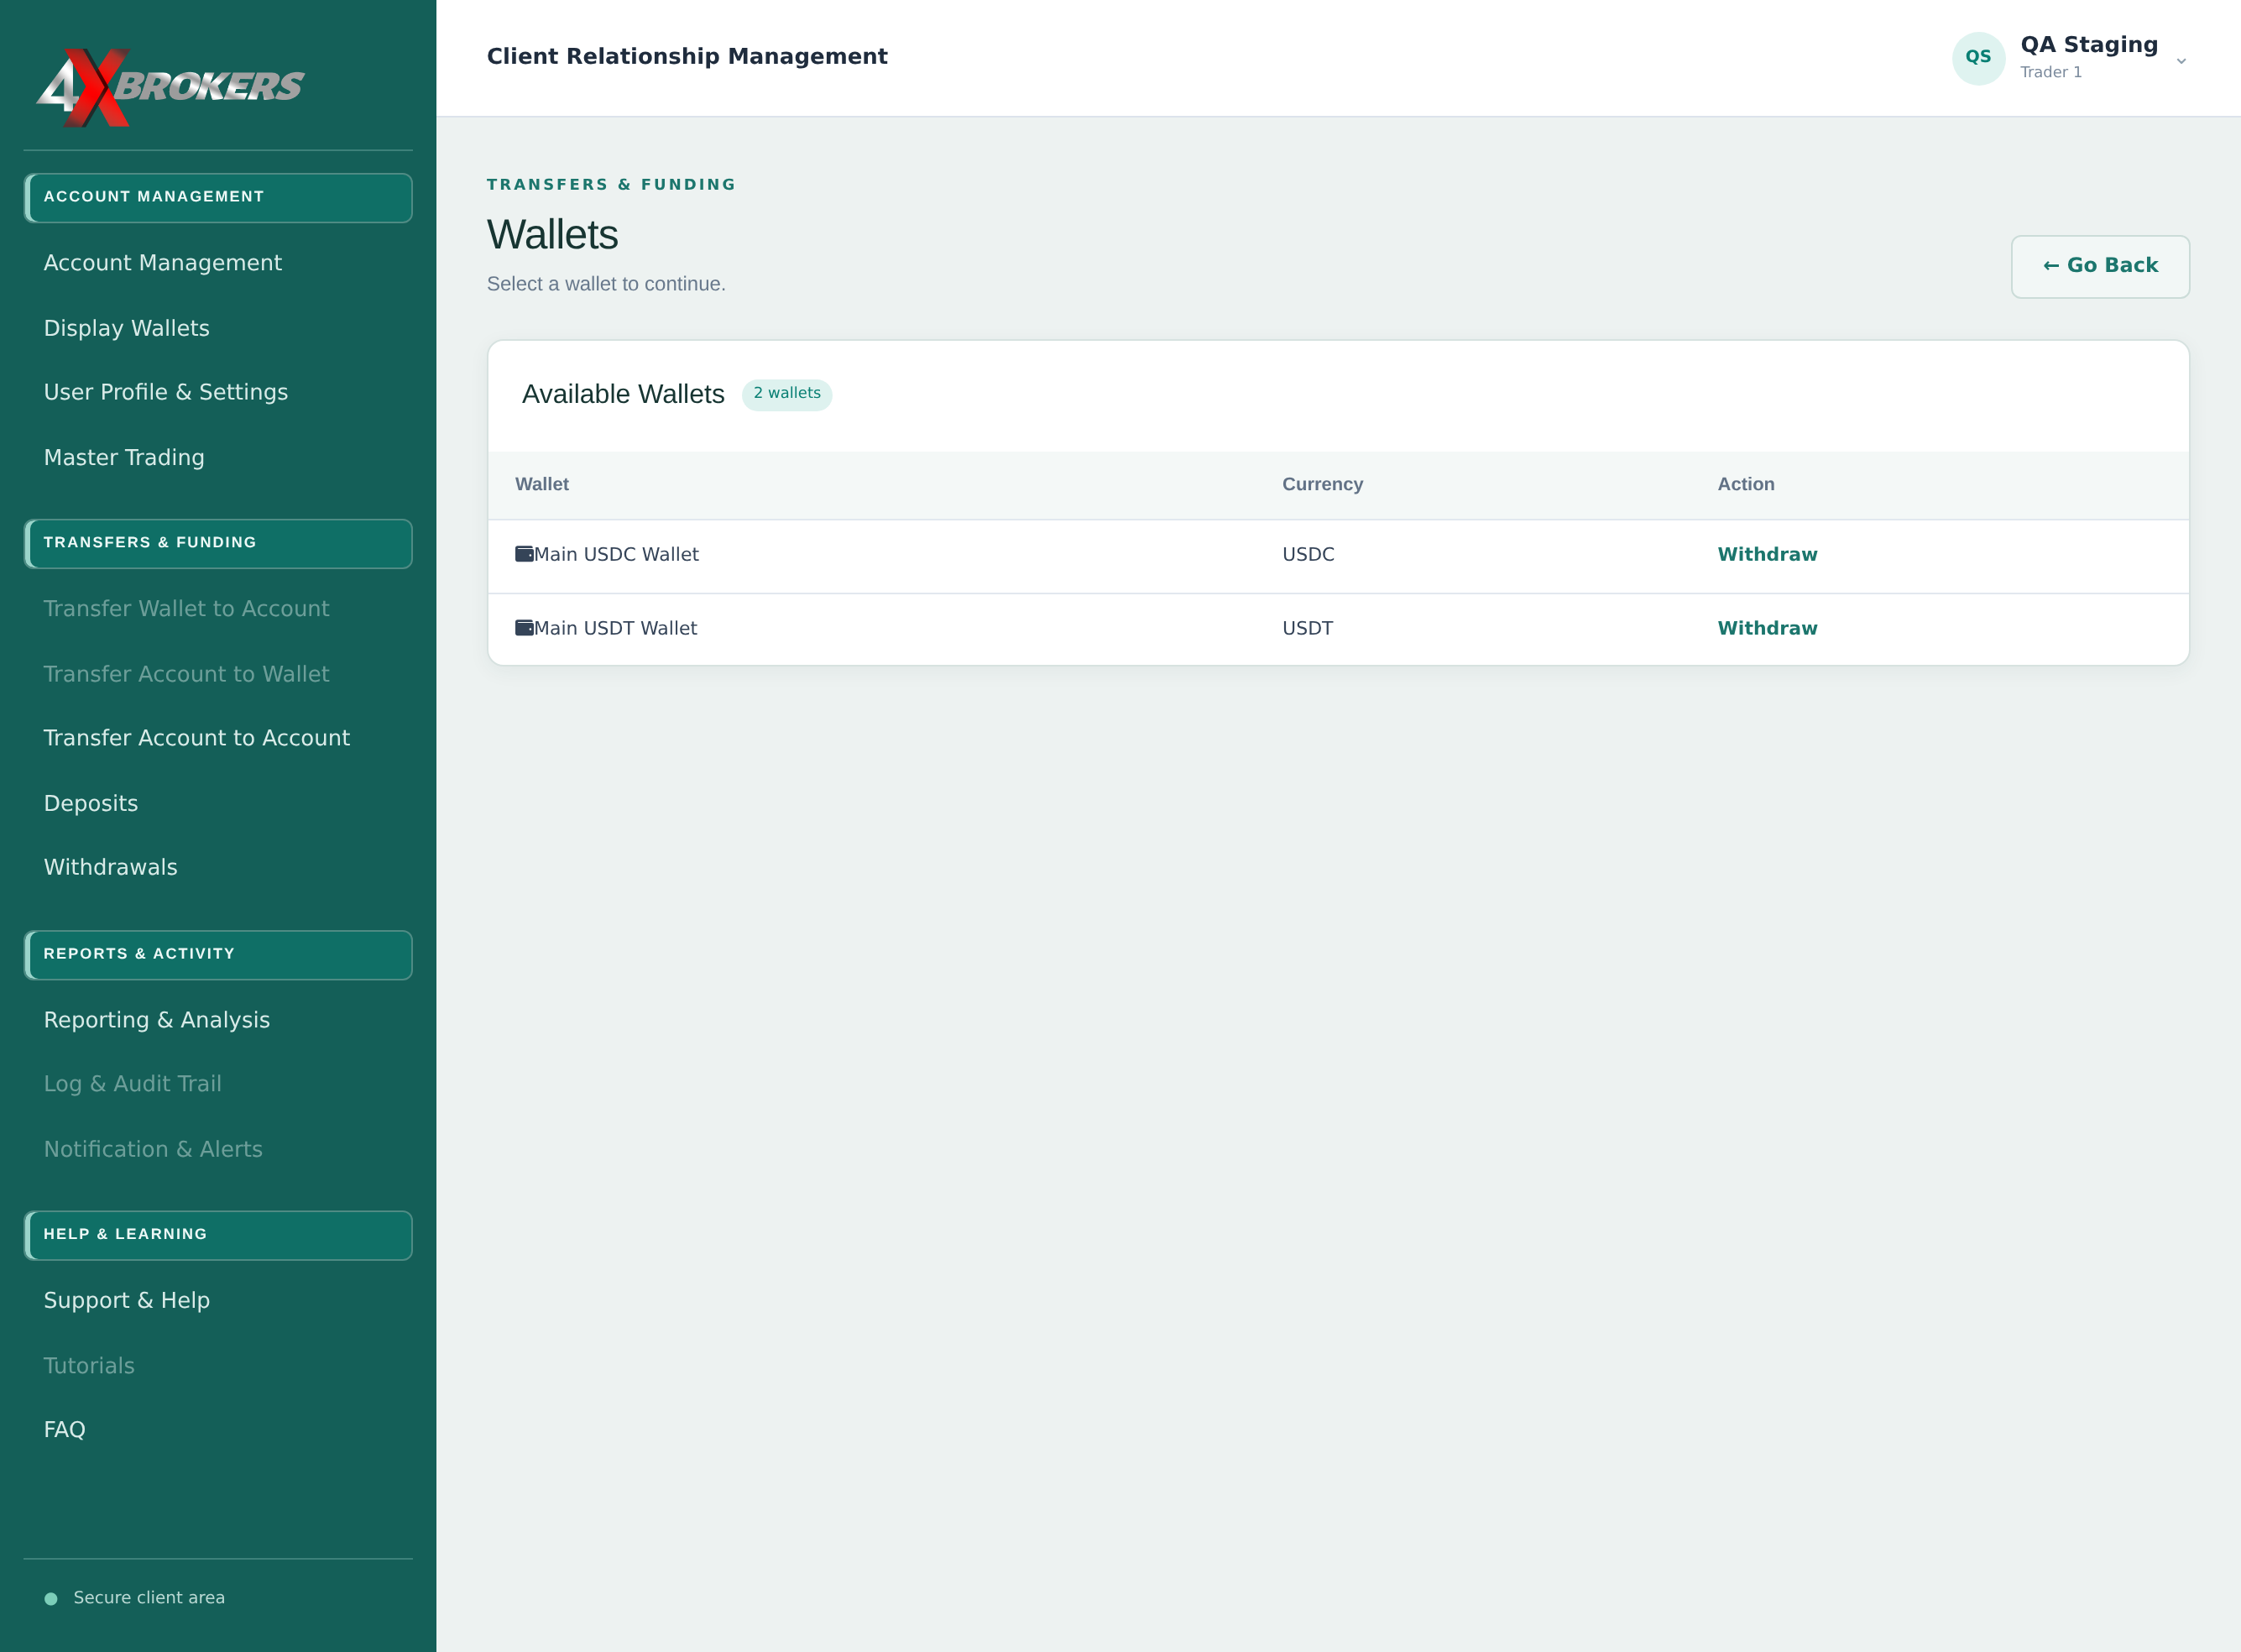The height and width of the screenshot is (1652, 2241).
Task: Open Account Management in sidebar menu
Action: coord(163,263)
